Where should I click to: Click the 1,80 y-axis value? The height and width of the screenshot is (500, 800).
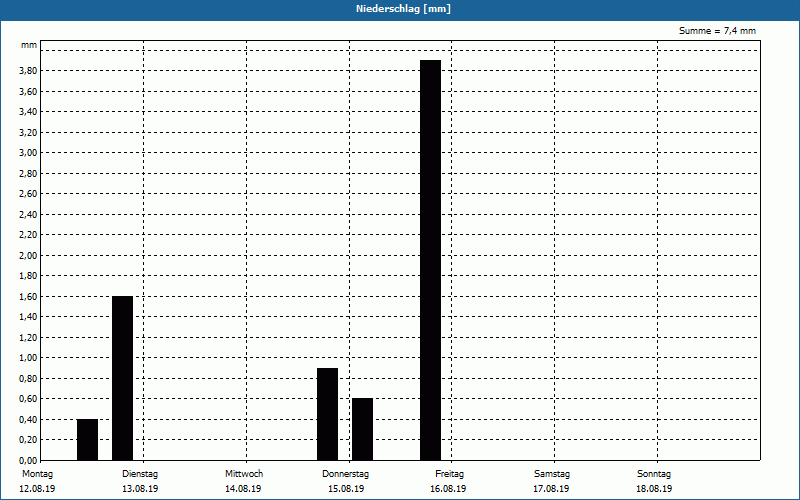coord(28,276)
